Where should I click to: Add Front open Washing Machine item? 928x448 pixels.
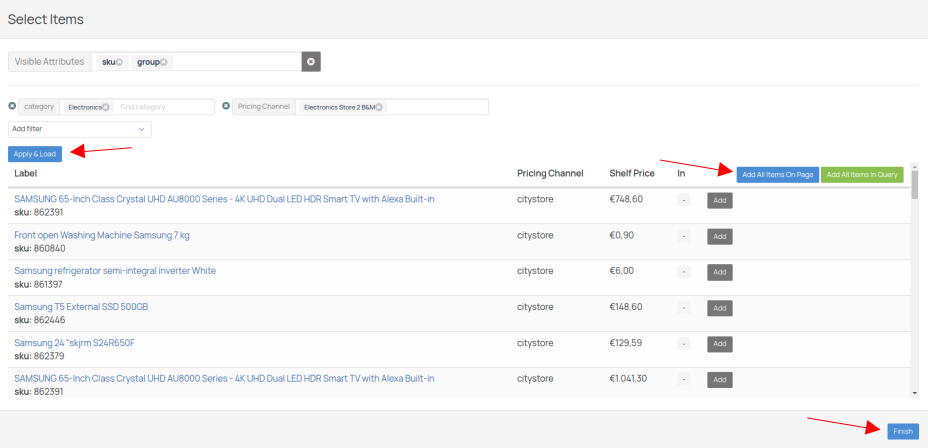pos(720,237)
